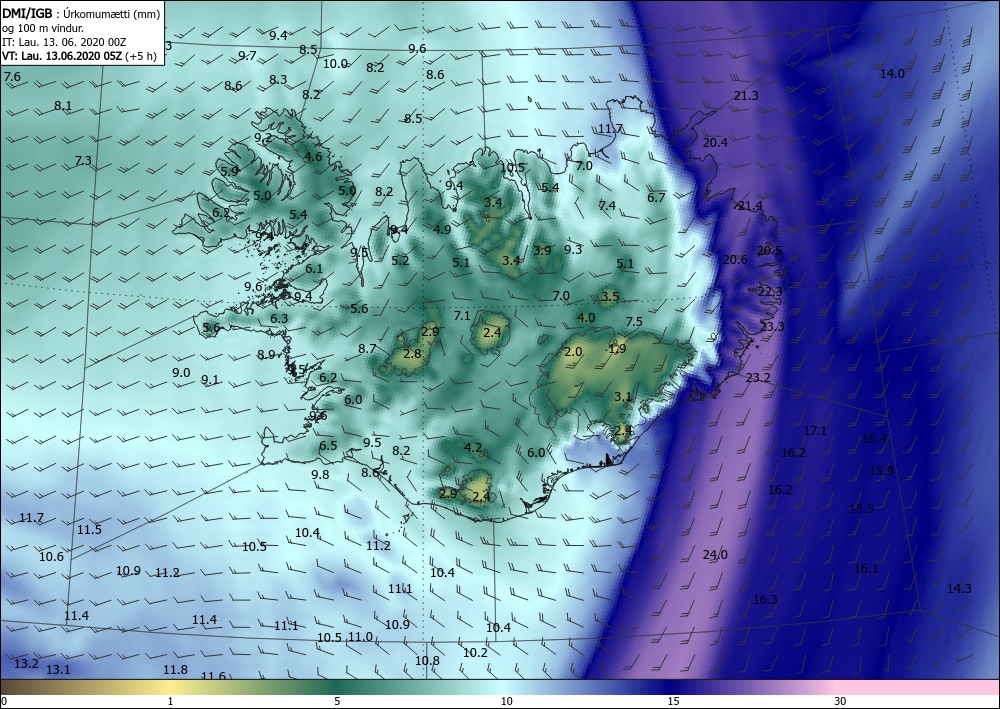1000x709 pixels.
Task: Click the value "2.0" on the glacier
Action: 573,351
